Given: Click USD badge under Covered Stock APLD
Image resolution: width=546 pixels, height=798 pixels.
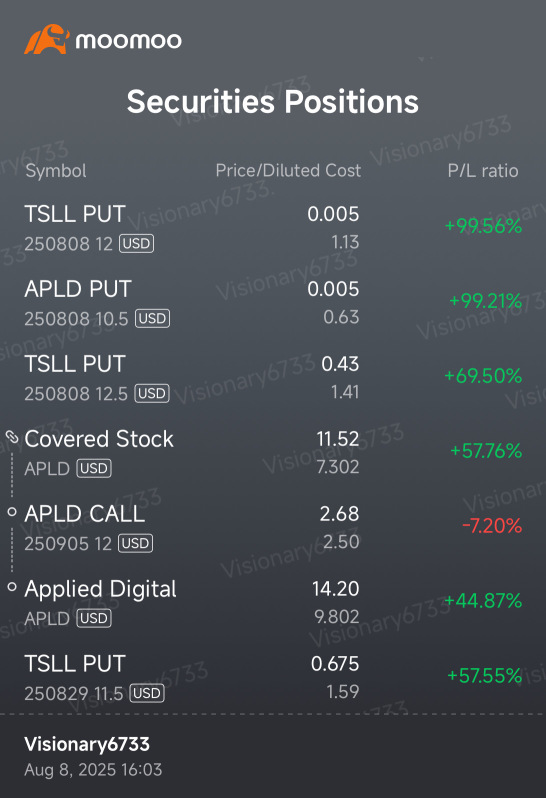Looking at the screenshot, I should point(94,468).
